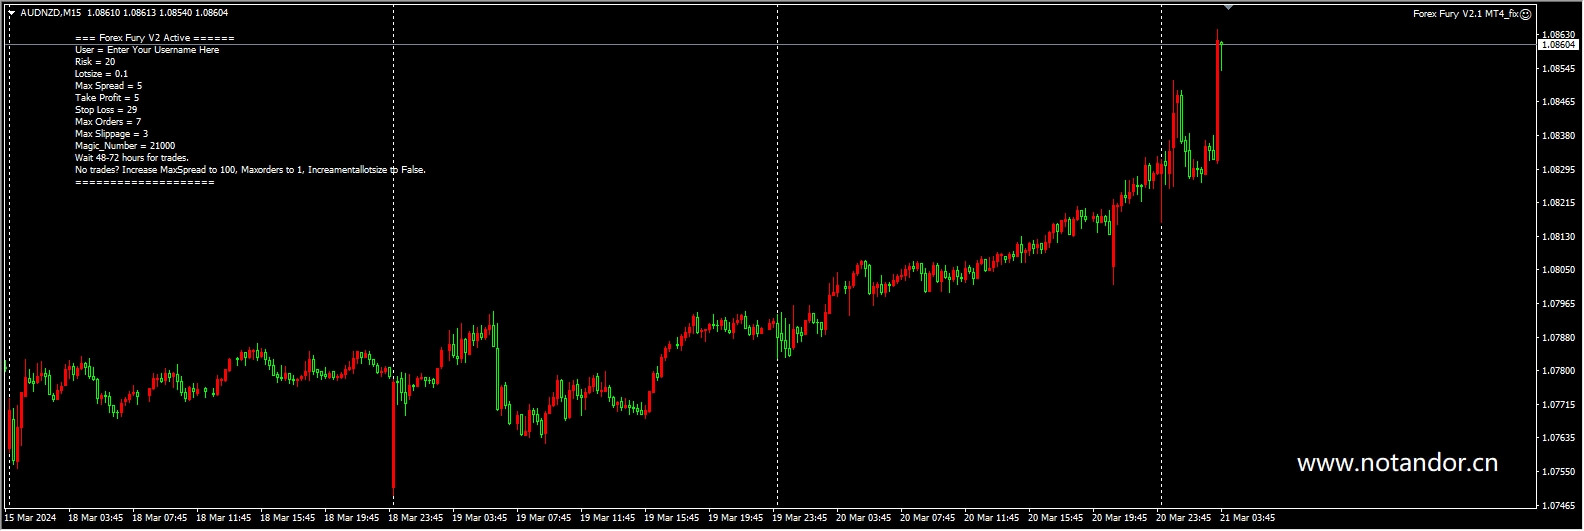The width and height of the screenshot is (1584, 531).
Task: Click the 'Lotsize = 0.1' line
Action: [x=101, y=74]
